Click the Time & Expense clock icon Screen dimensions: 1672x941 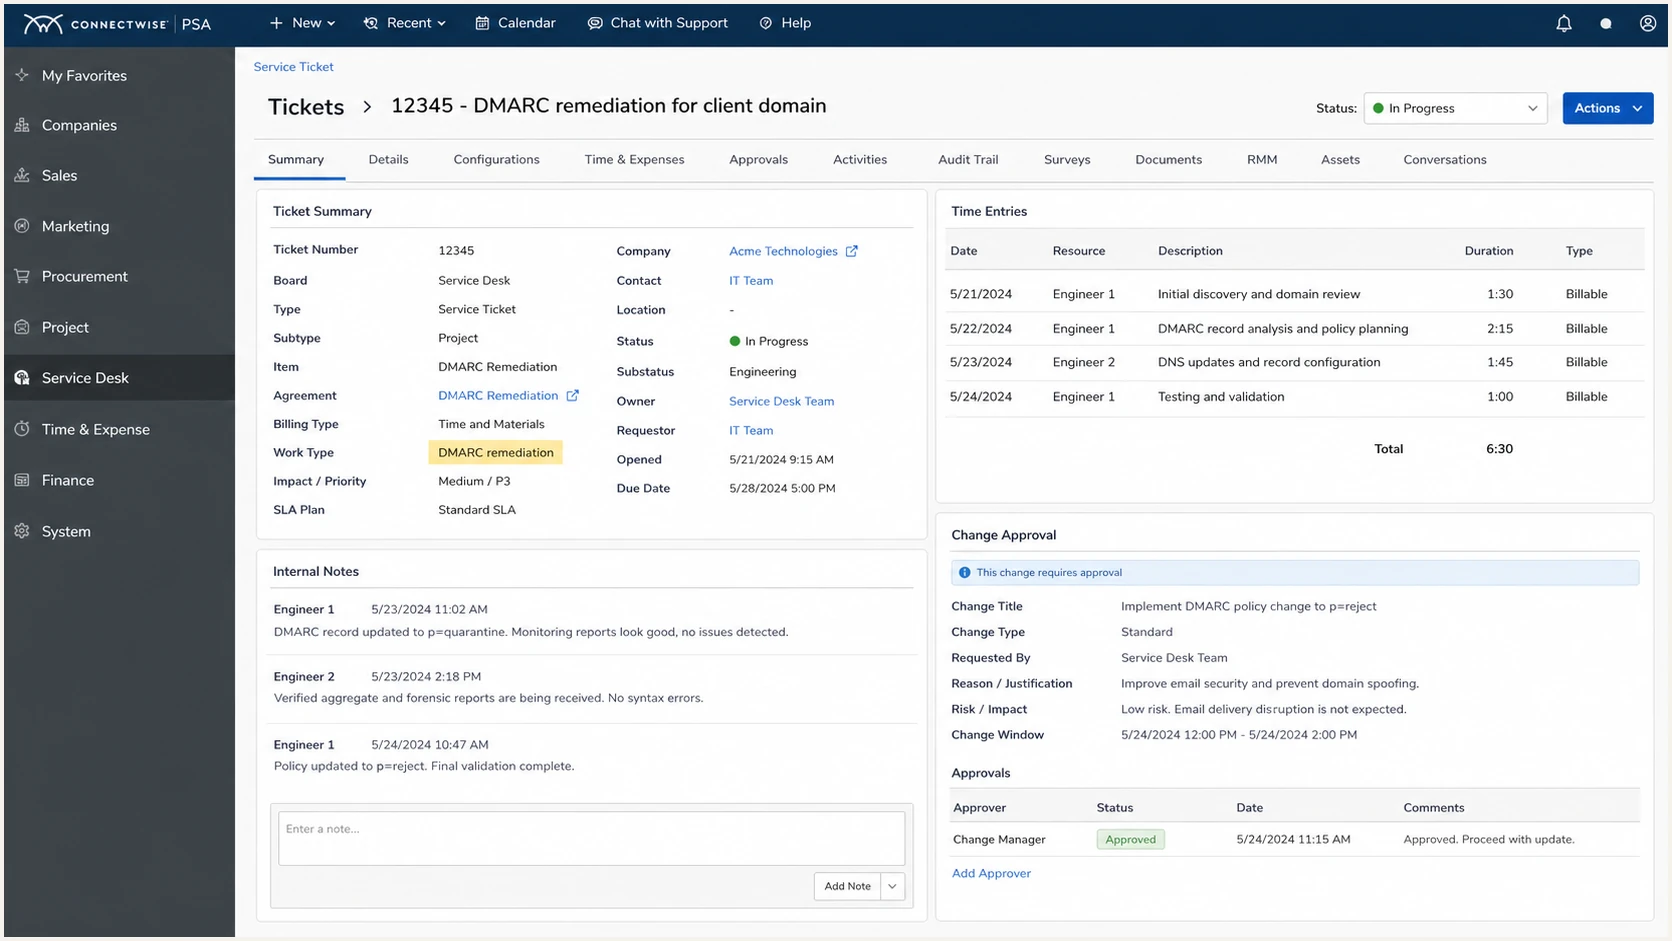22,429
